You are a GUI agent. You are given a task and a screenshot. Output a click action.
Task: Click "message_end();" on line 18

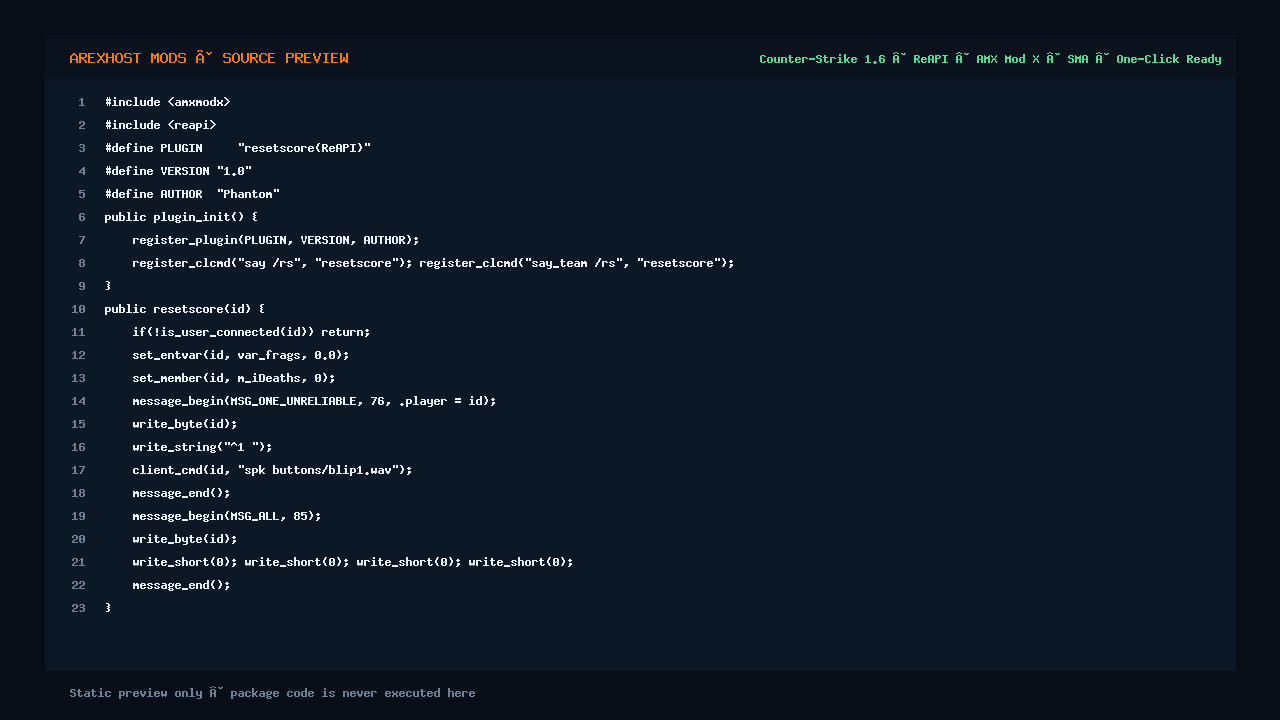coord(181,493)
